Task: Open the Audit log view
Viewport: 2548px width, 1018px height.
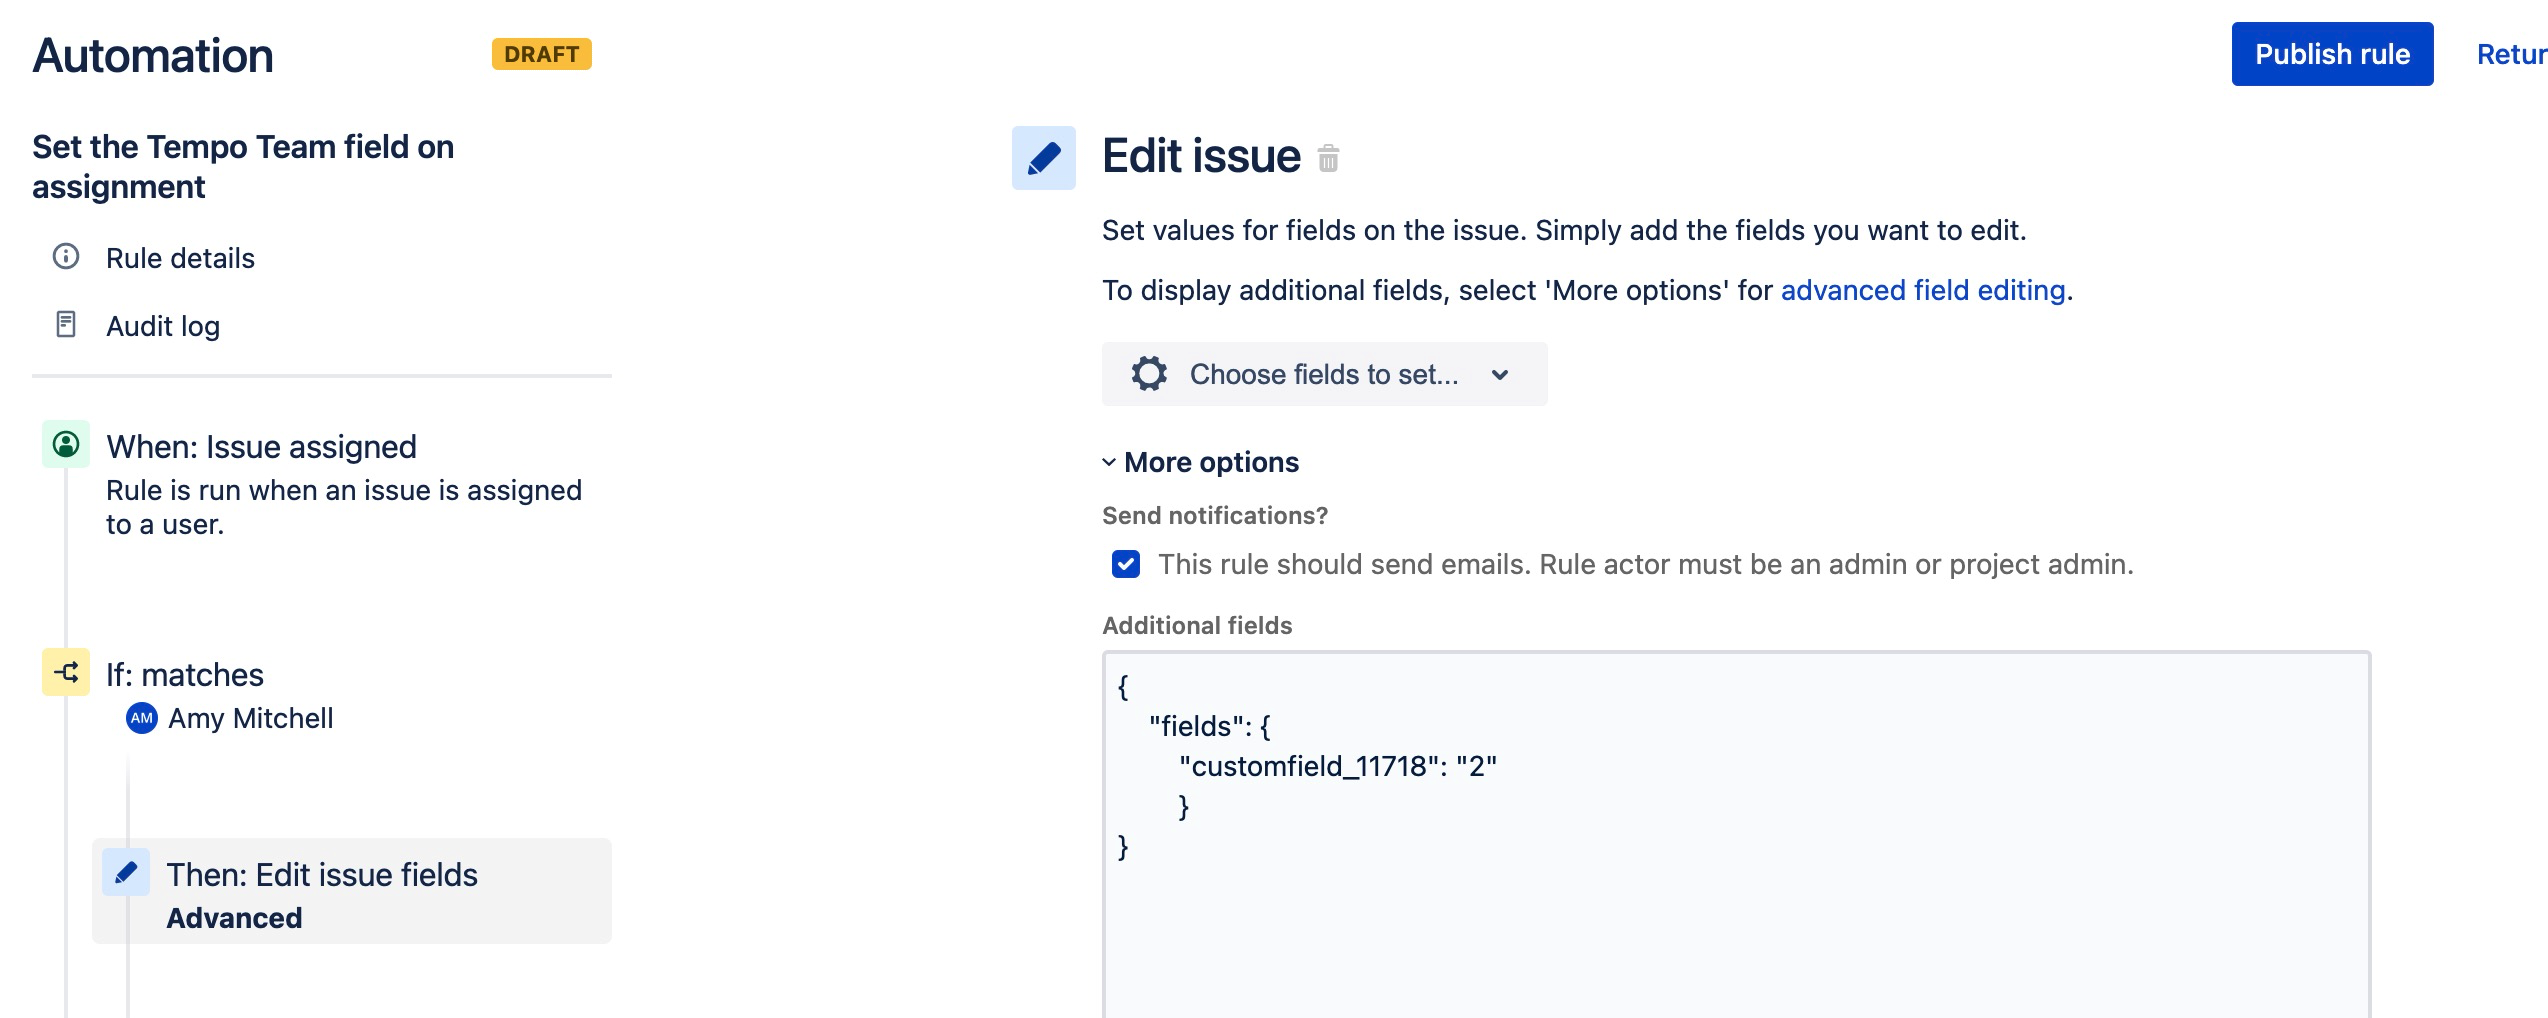Action: (x=163, y=326)
